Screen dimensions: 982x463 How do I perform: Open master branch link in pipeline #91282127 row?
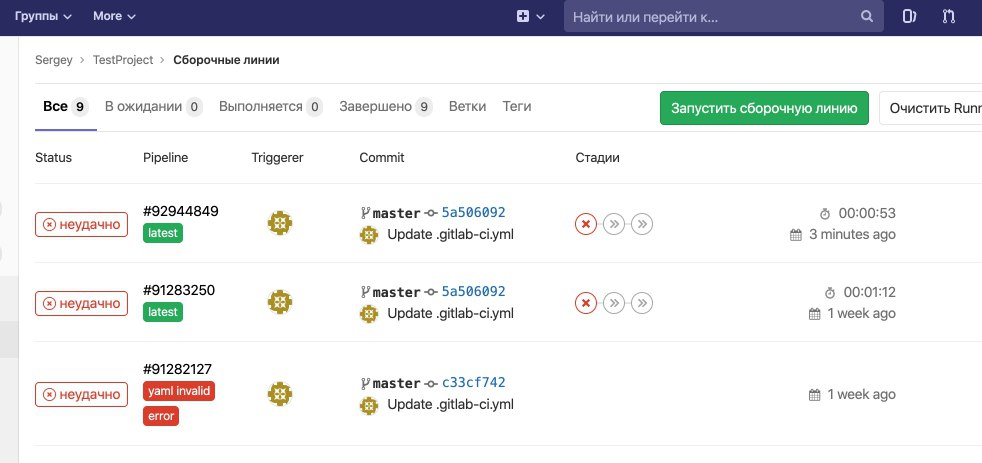point(396,383)
